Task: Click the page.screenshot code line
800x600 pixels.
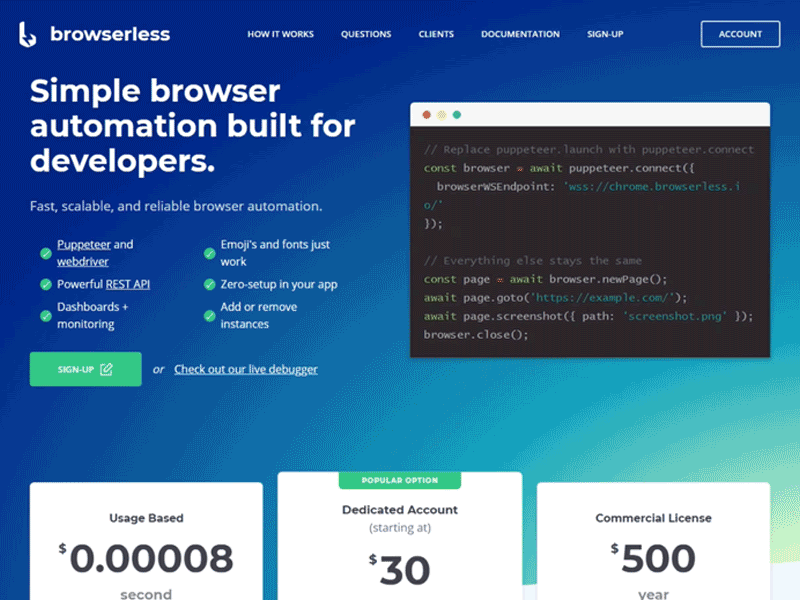Action: (588, 316)
